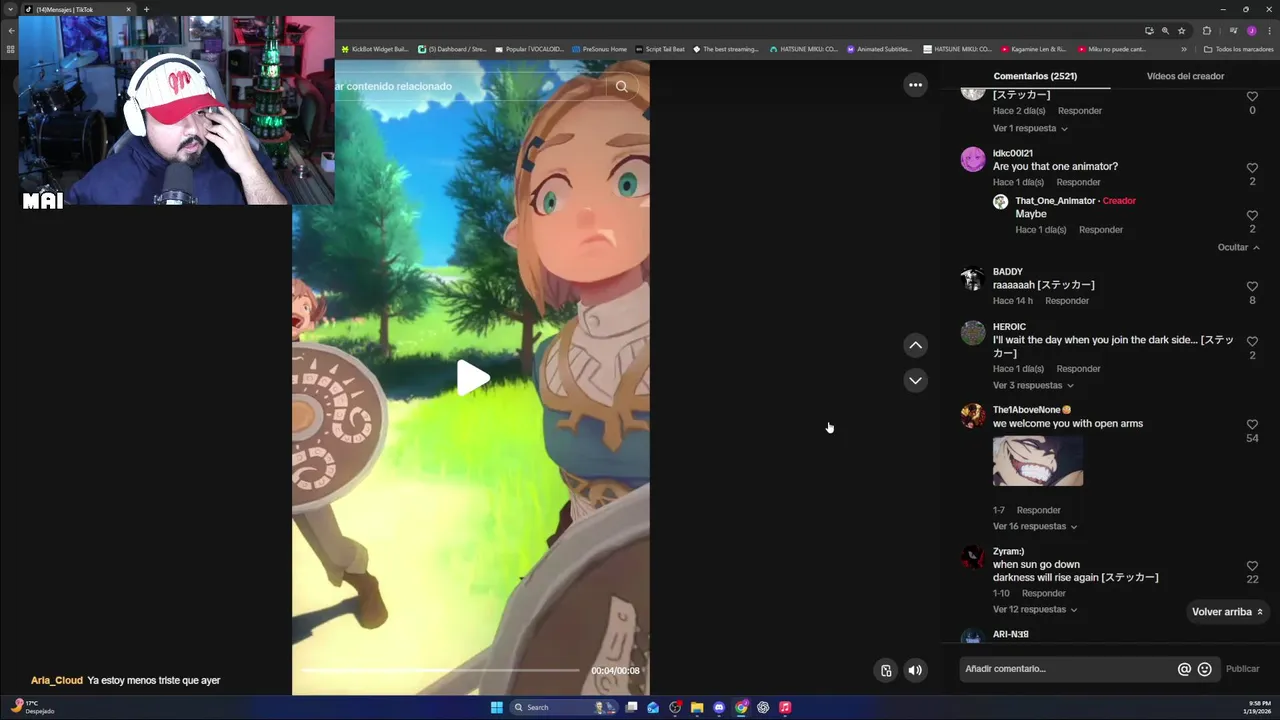Open HEROIC's profile avatar
This screenshot has height=720, width=1280.
click(x=973, y=333)
